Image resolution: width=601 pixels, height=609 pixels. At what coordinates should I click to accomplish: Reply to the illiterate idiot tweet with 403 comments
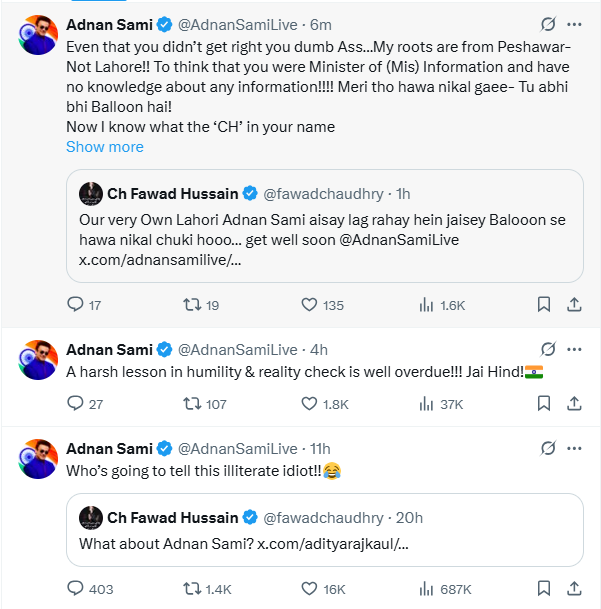75,588
